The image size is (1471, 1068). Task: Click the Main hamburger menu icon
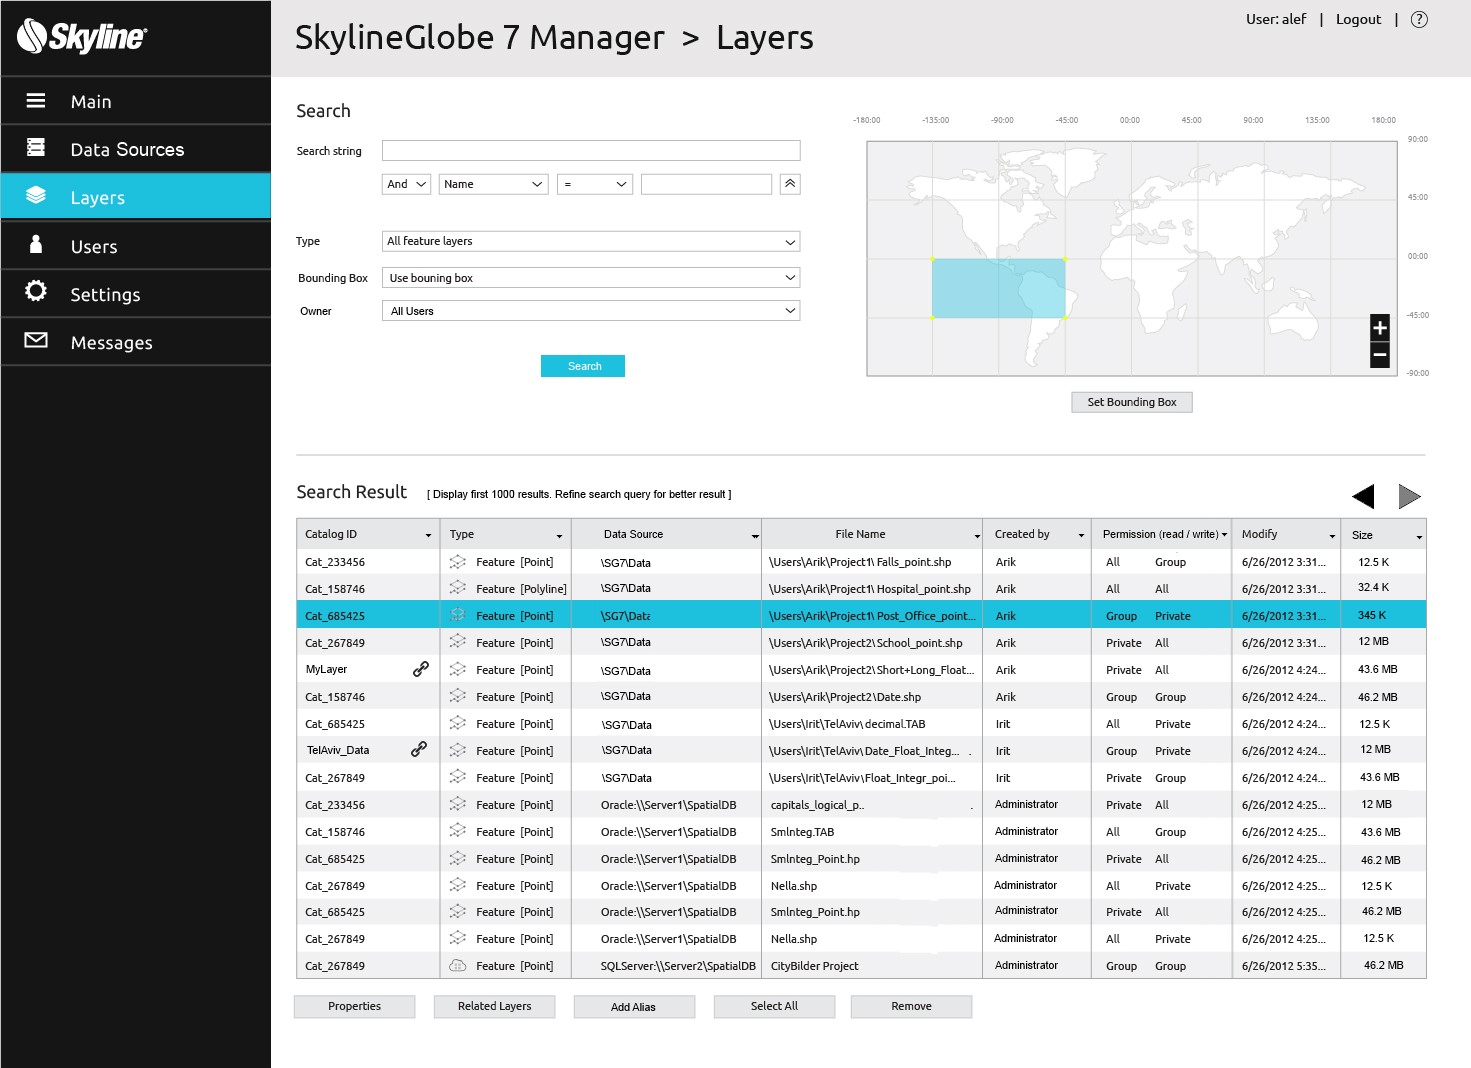tap(36, 100)
